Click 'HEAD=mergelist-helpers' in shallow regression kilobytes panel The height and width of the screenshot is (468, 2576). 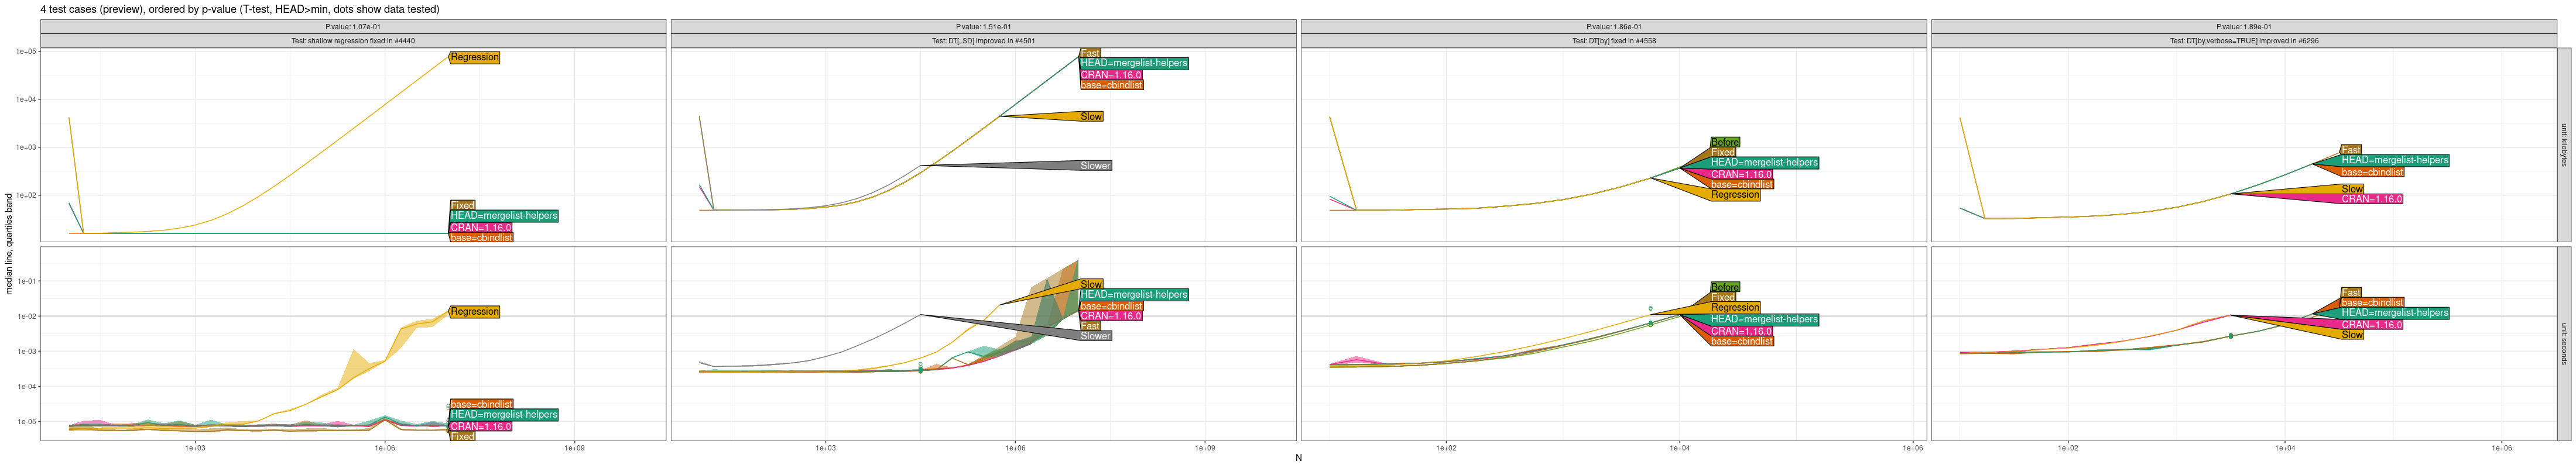(x=504, y=215)
